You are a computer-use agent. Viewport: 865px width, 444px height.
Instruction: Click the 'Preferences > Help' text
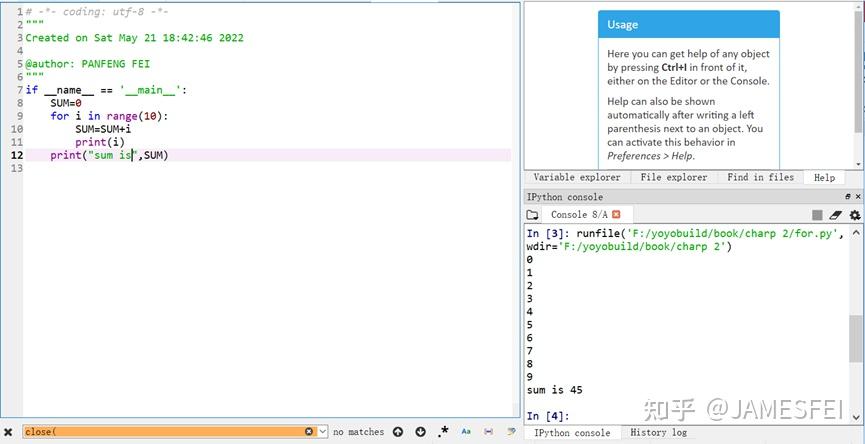tap(650, 156)
